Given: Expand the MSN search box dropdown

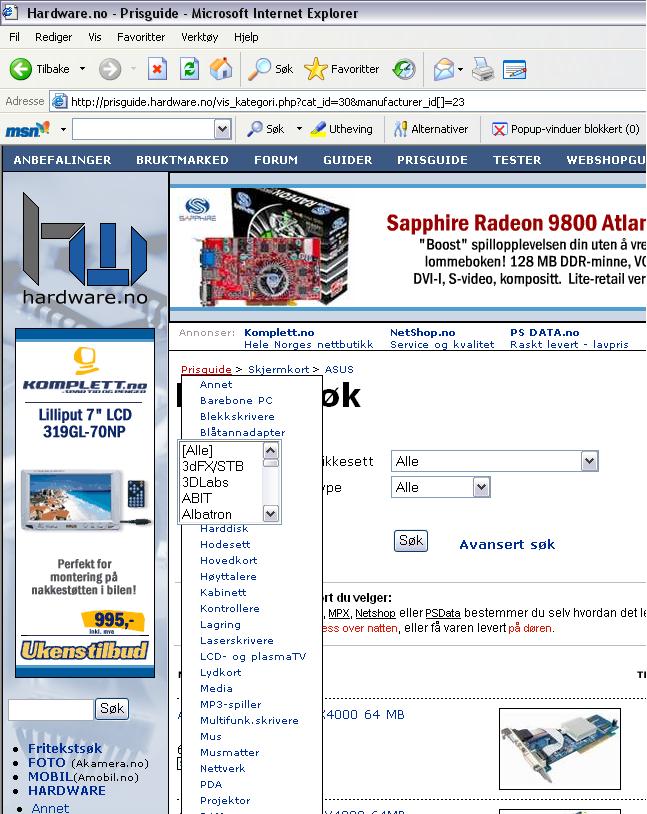Looking at the screenshot, I should coord(222,129).
